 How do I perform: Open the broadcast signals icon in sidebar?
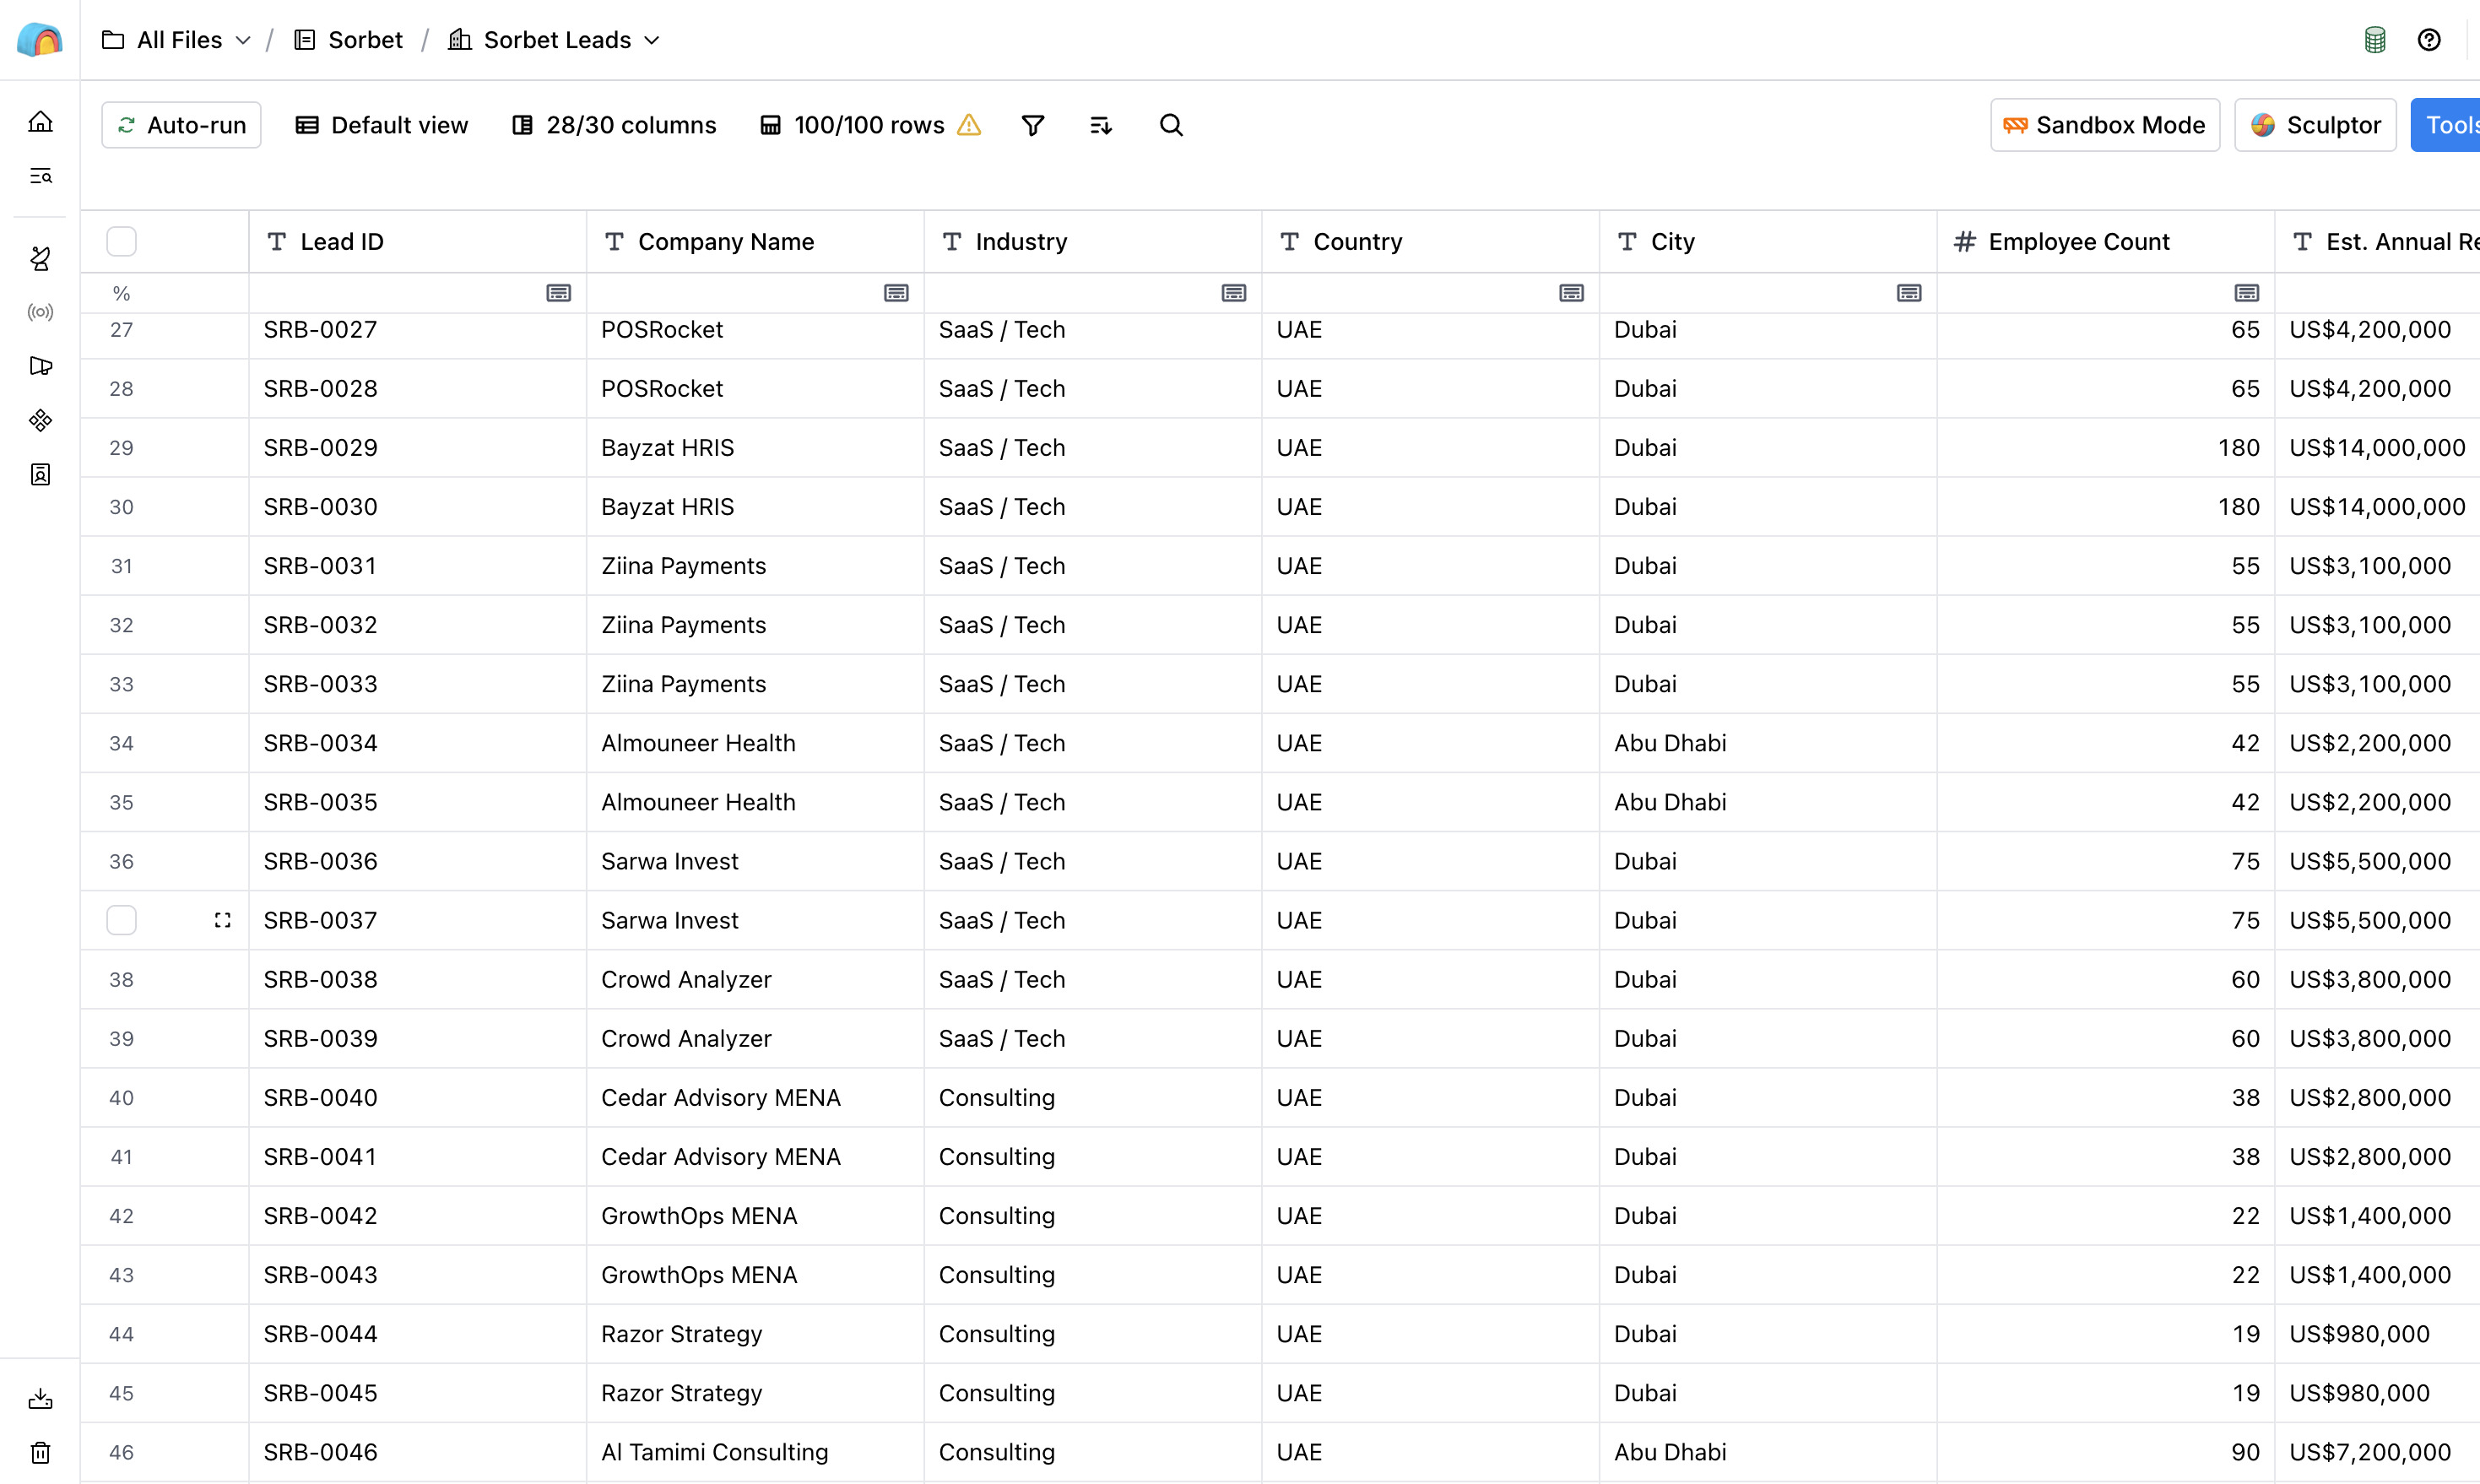click(40, 312)
